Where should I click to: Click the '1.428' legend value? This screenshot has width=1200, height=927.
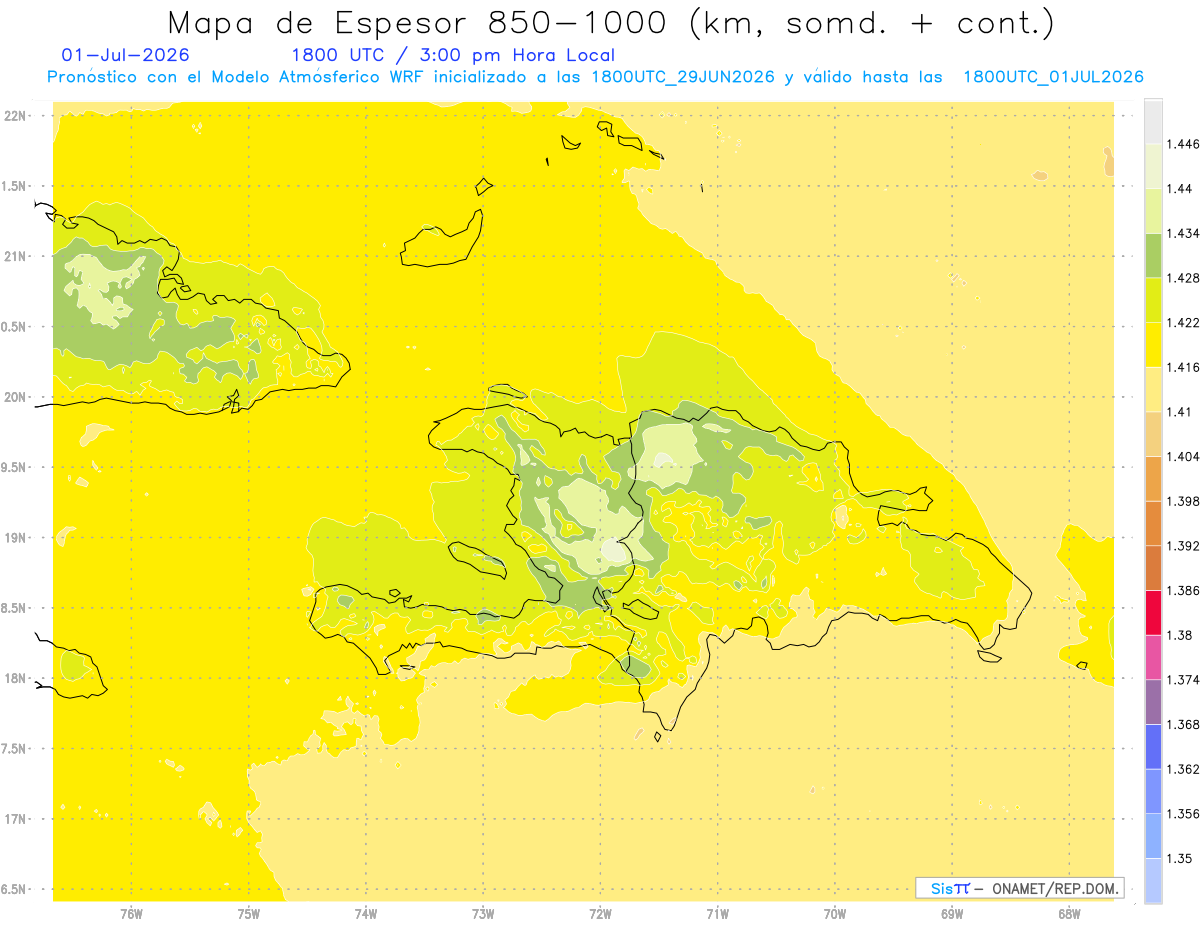coord(1183,278)
